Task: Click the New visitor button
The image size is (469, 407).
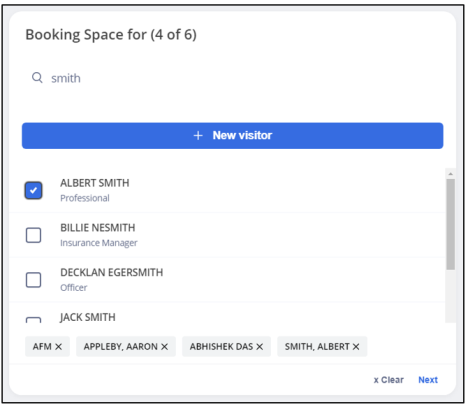Action: [x=232, y=136]
